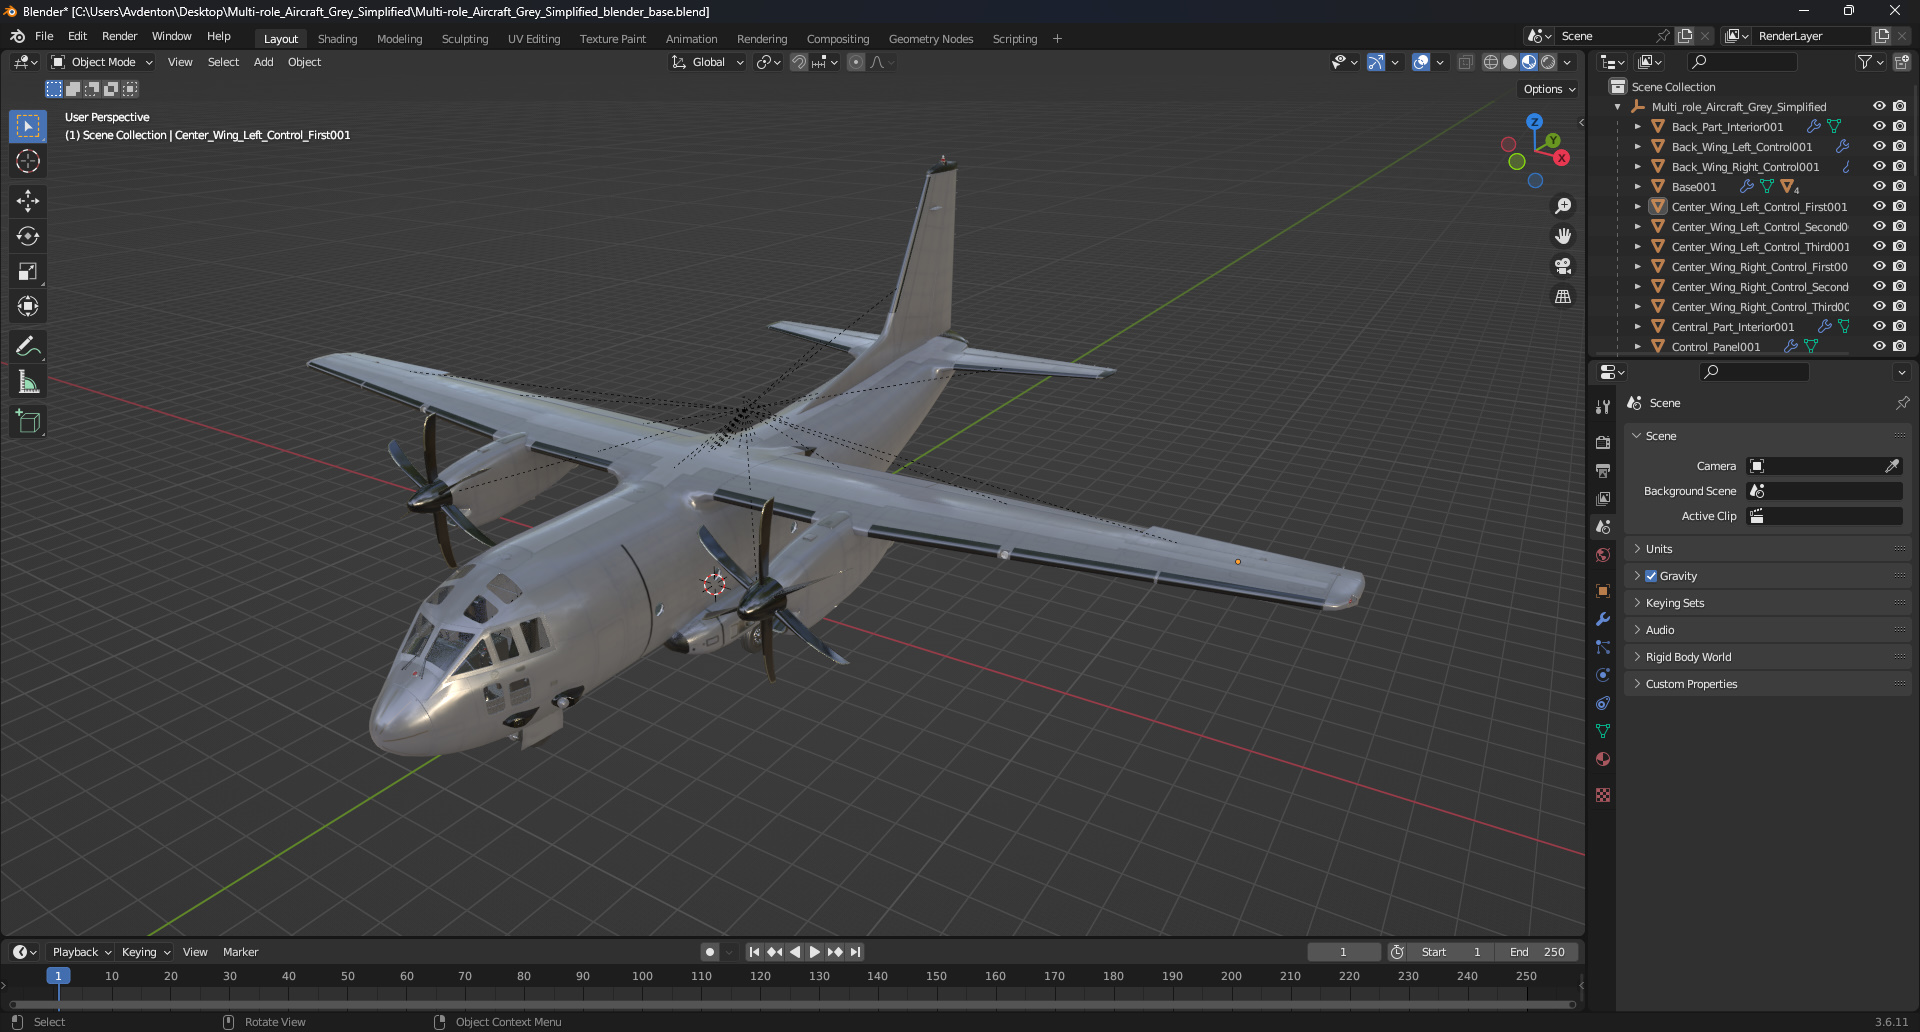Viewport: 1920px width, 1032px height.
Task: Open the Texture properties tab
Action: (x=1603, y=795)
